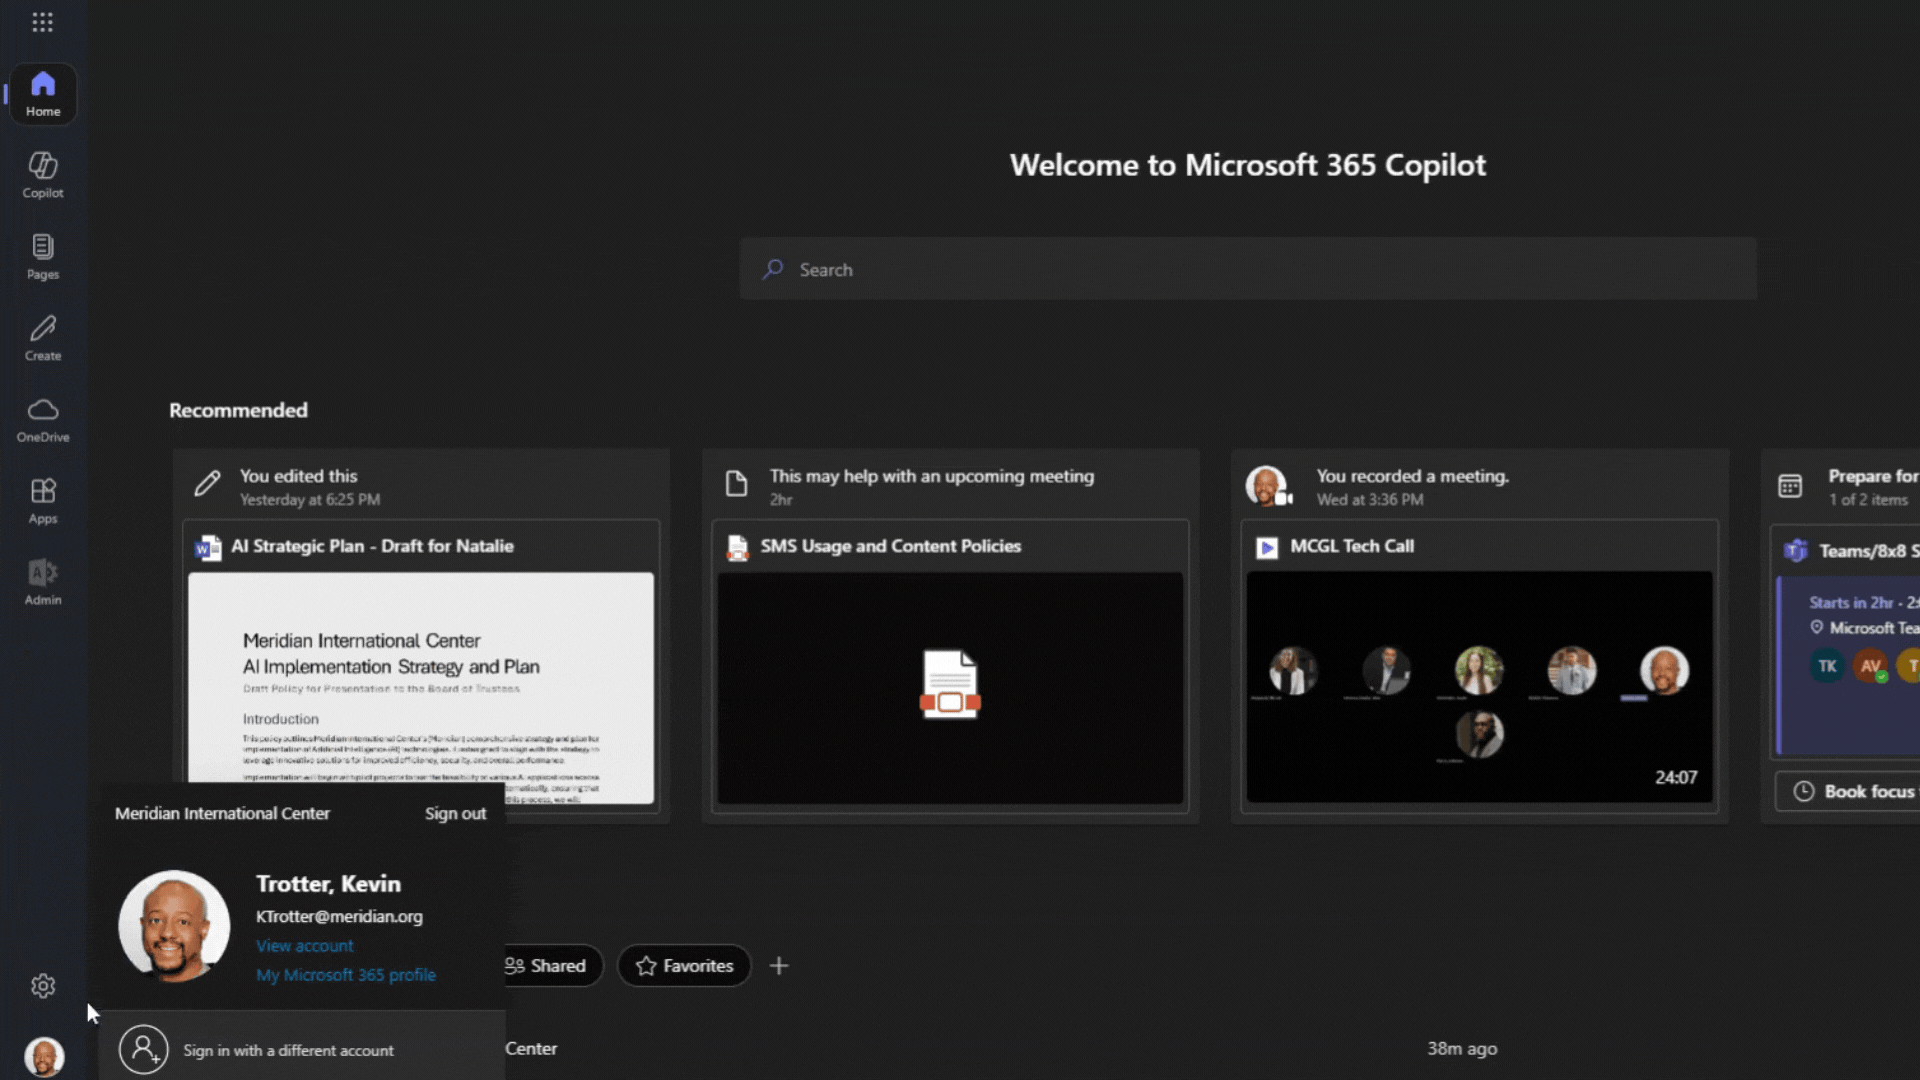
Task: Click the Home sidebar icon
Action: click(x=43, y=94)
